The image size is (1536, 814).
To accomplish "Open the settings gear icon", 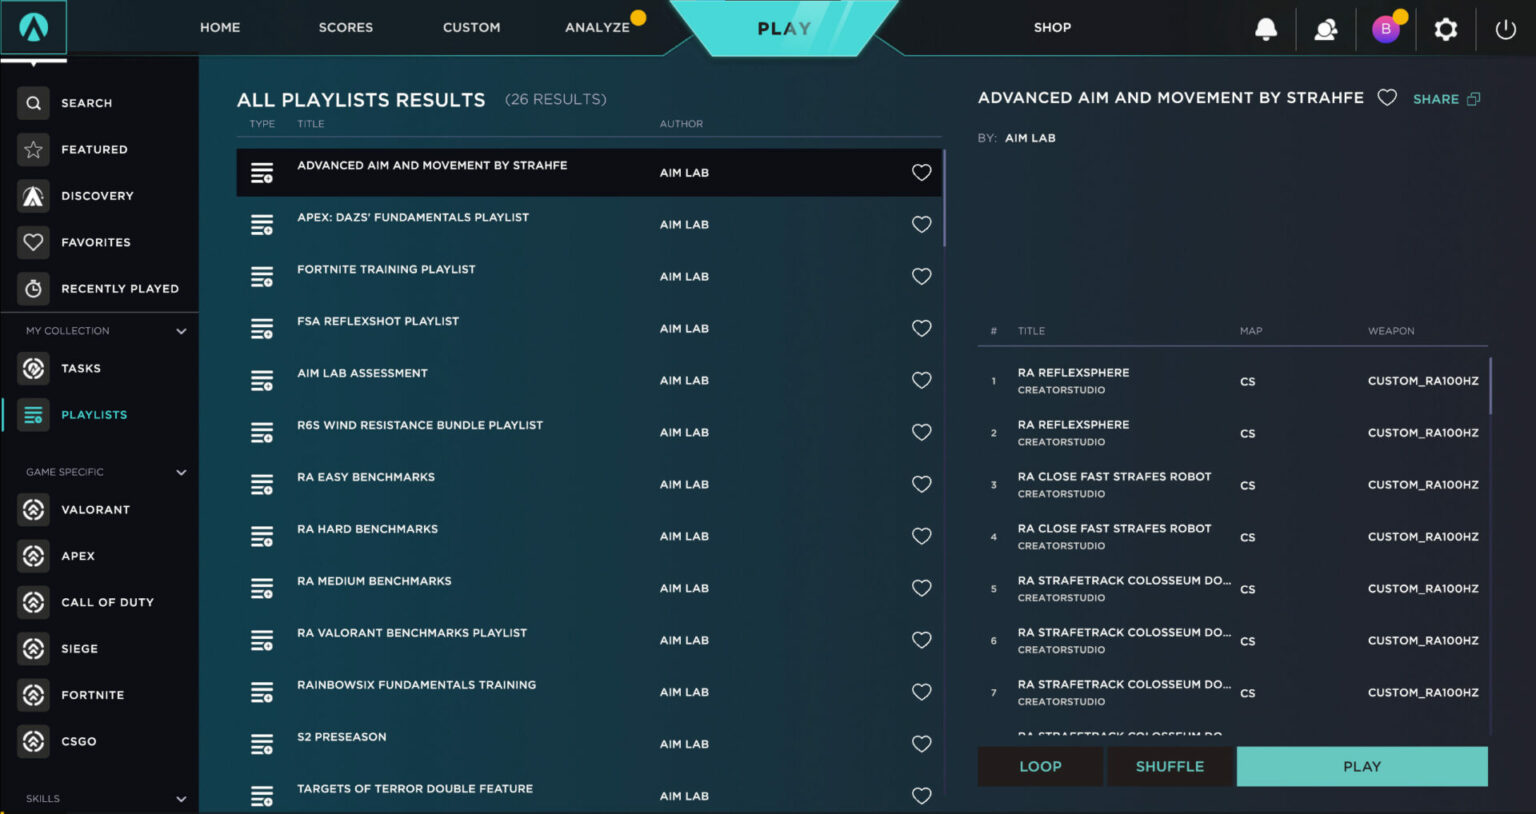I will pos(1445,28).
